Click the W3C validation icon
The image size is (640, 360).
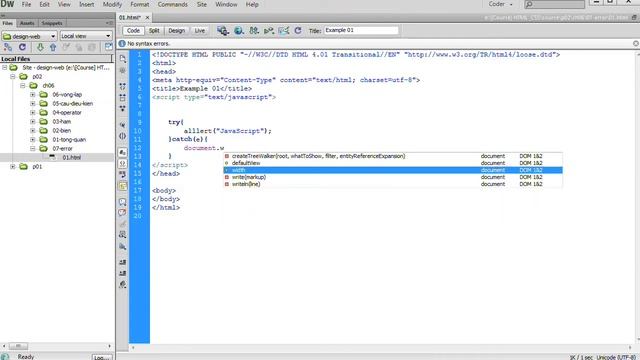click(x=269, y=31)
